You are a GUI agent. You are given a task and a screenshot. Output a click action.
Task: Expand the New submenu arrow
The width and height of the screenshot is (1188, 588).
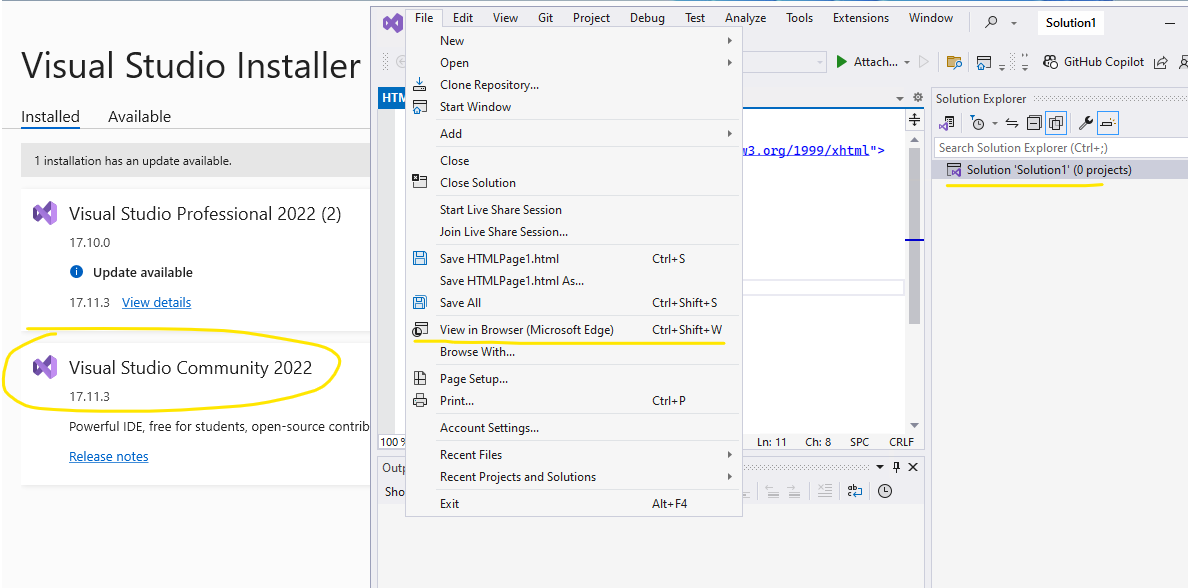pos(730,40)
